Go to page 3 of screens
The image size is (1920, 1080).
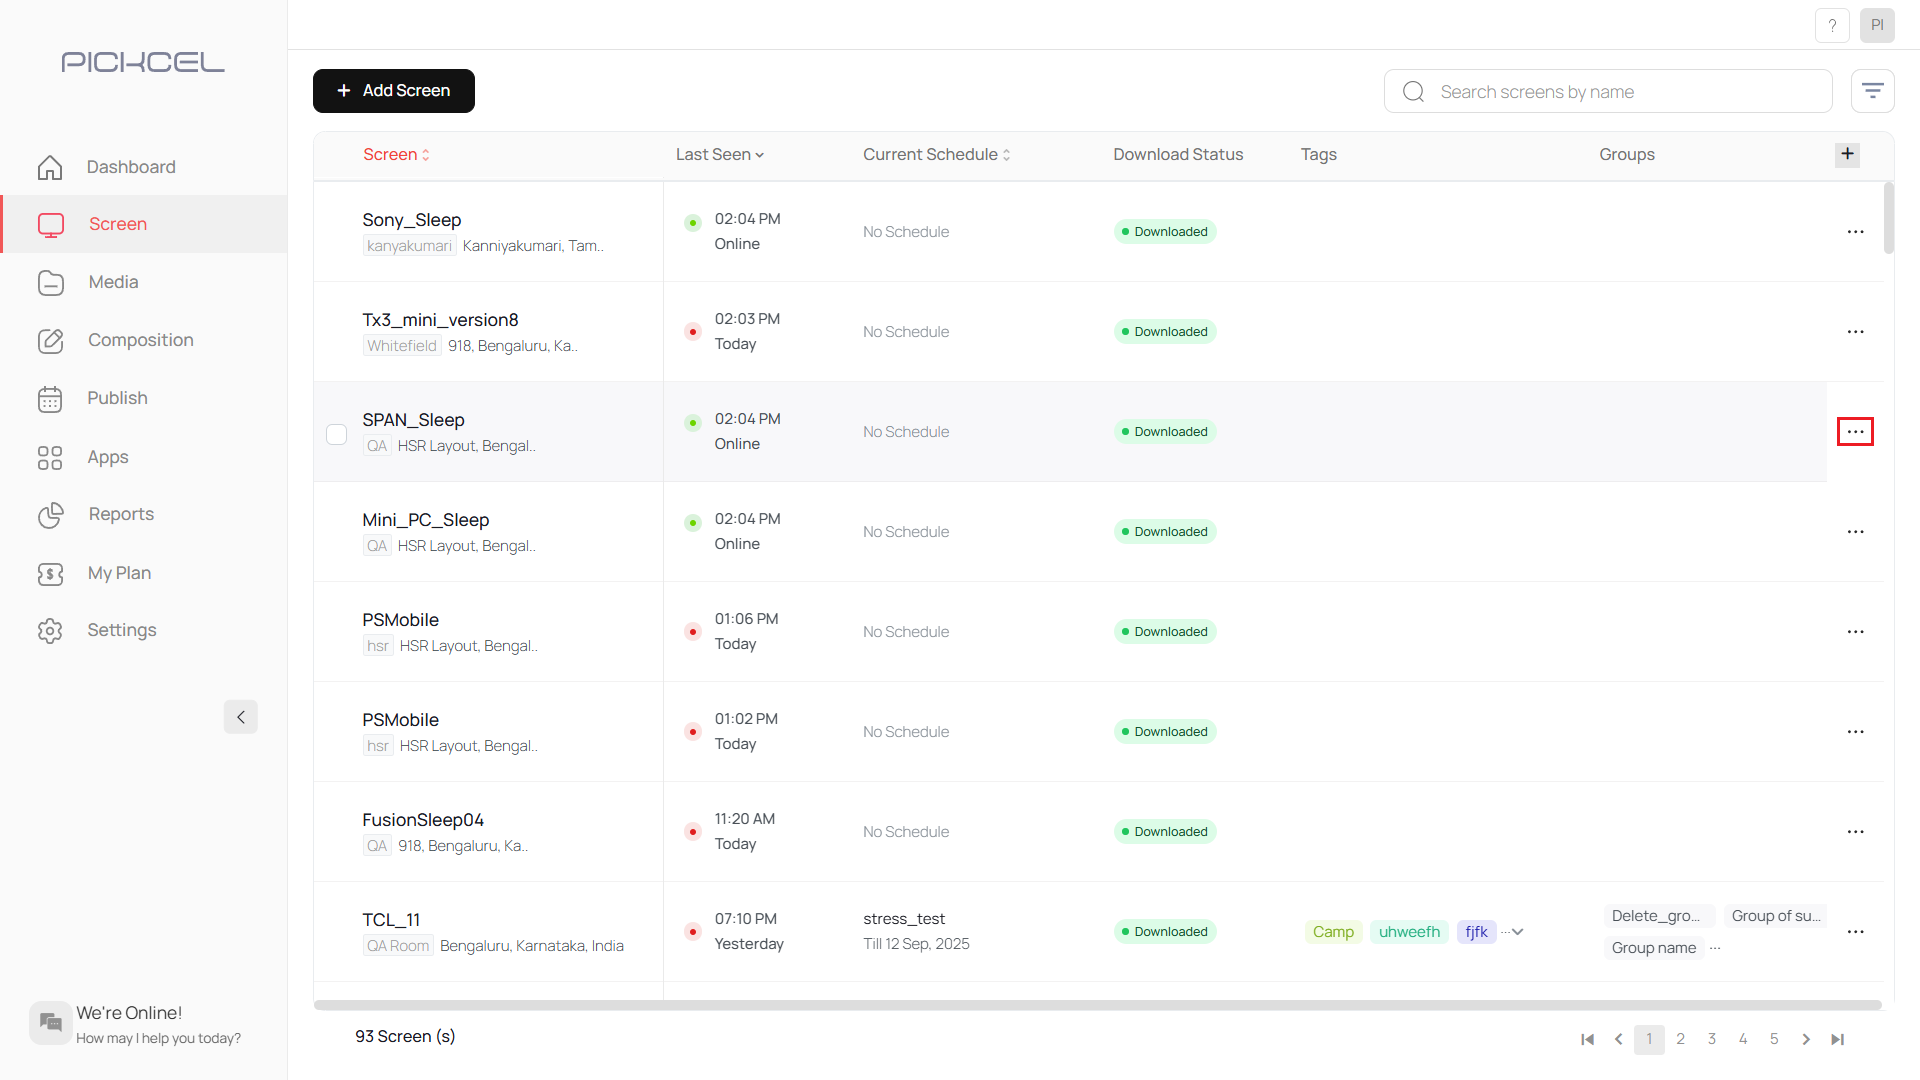1711,1039
